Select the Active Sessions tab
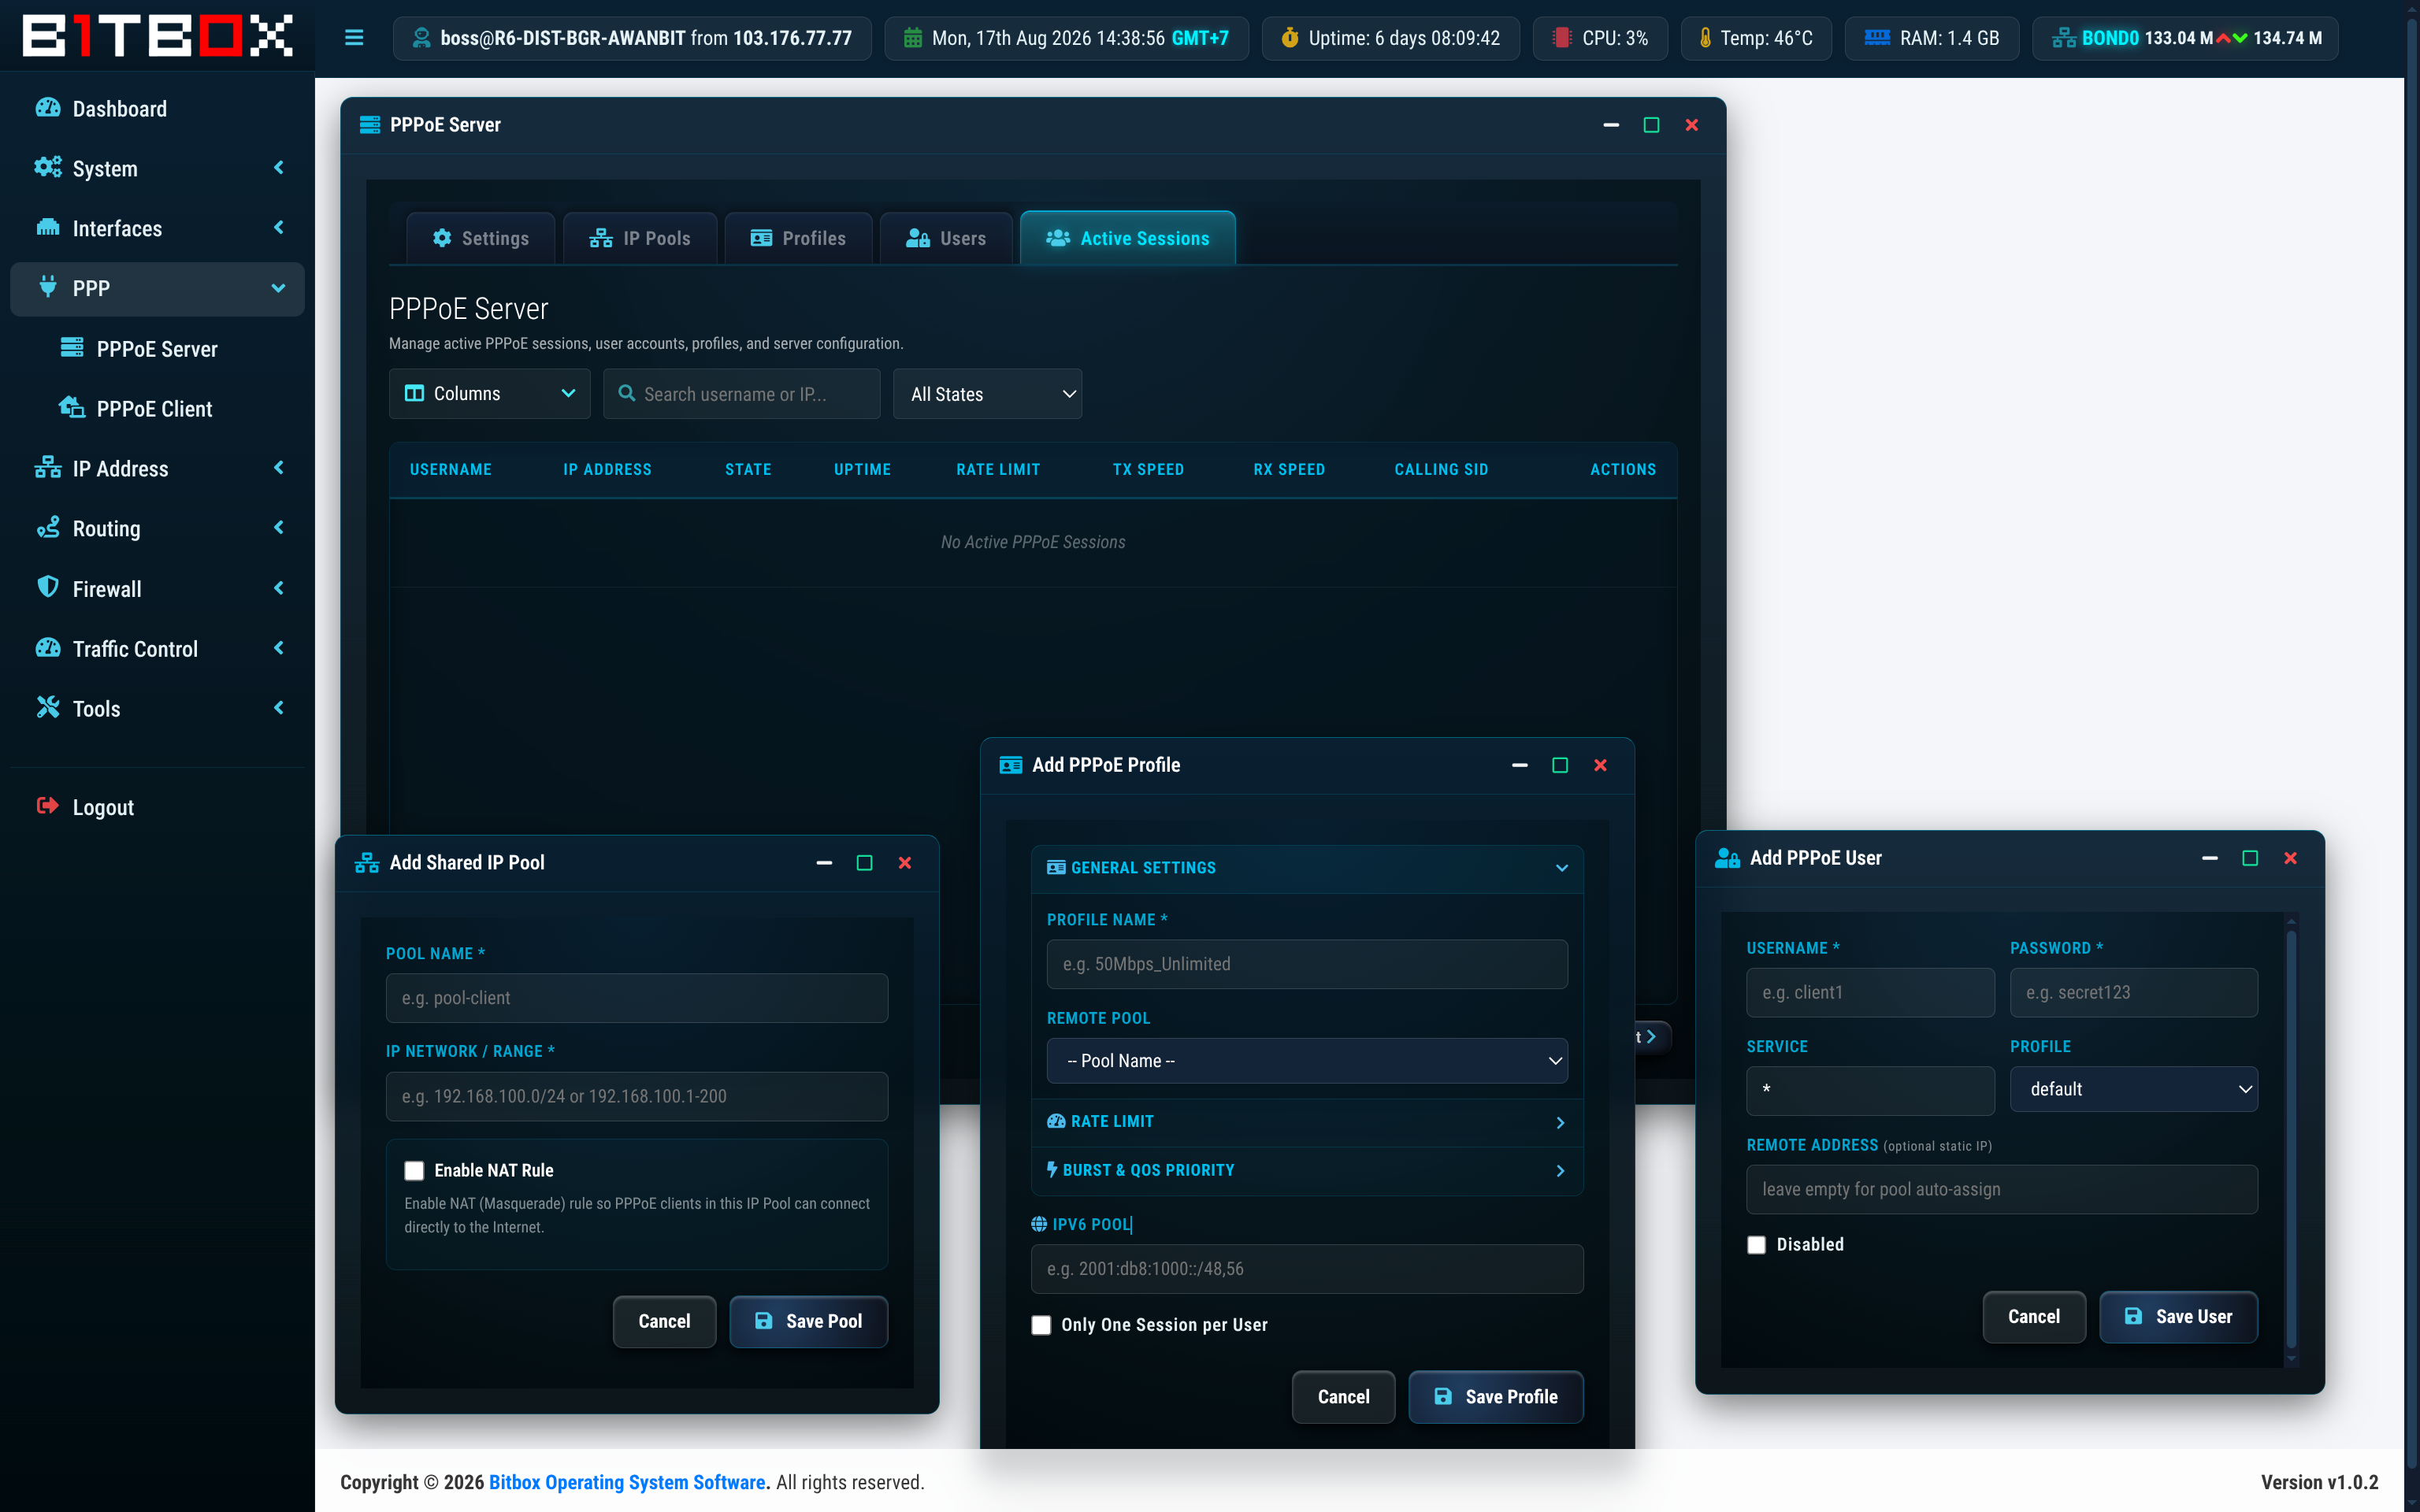Image resolution: width=2420 pixels, height=1512 pixels. pos(1128,238)
